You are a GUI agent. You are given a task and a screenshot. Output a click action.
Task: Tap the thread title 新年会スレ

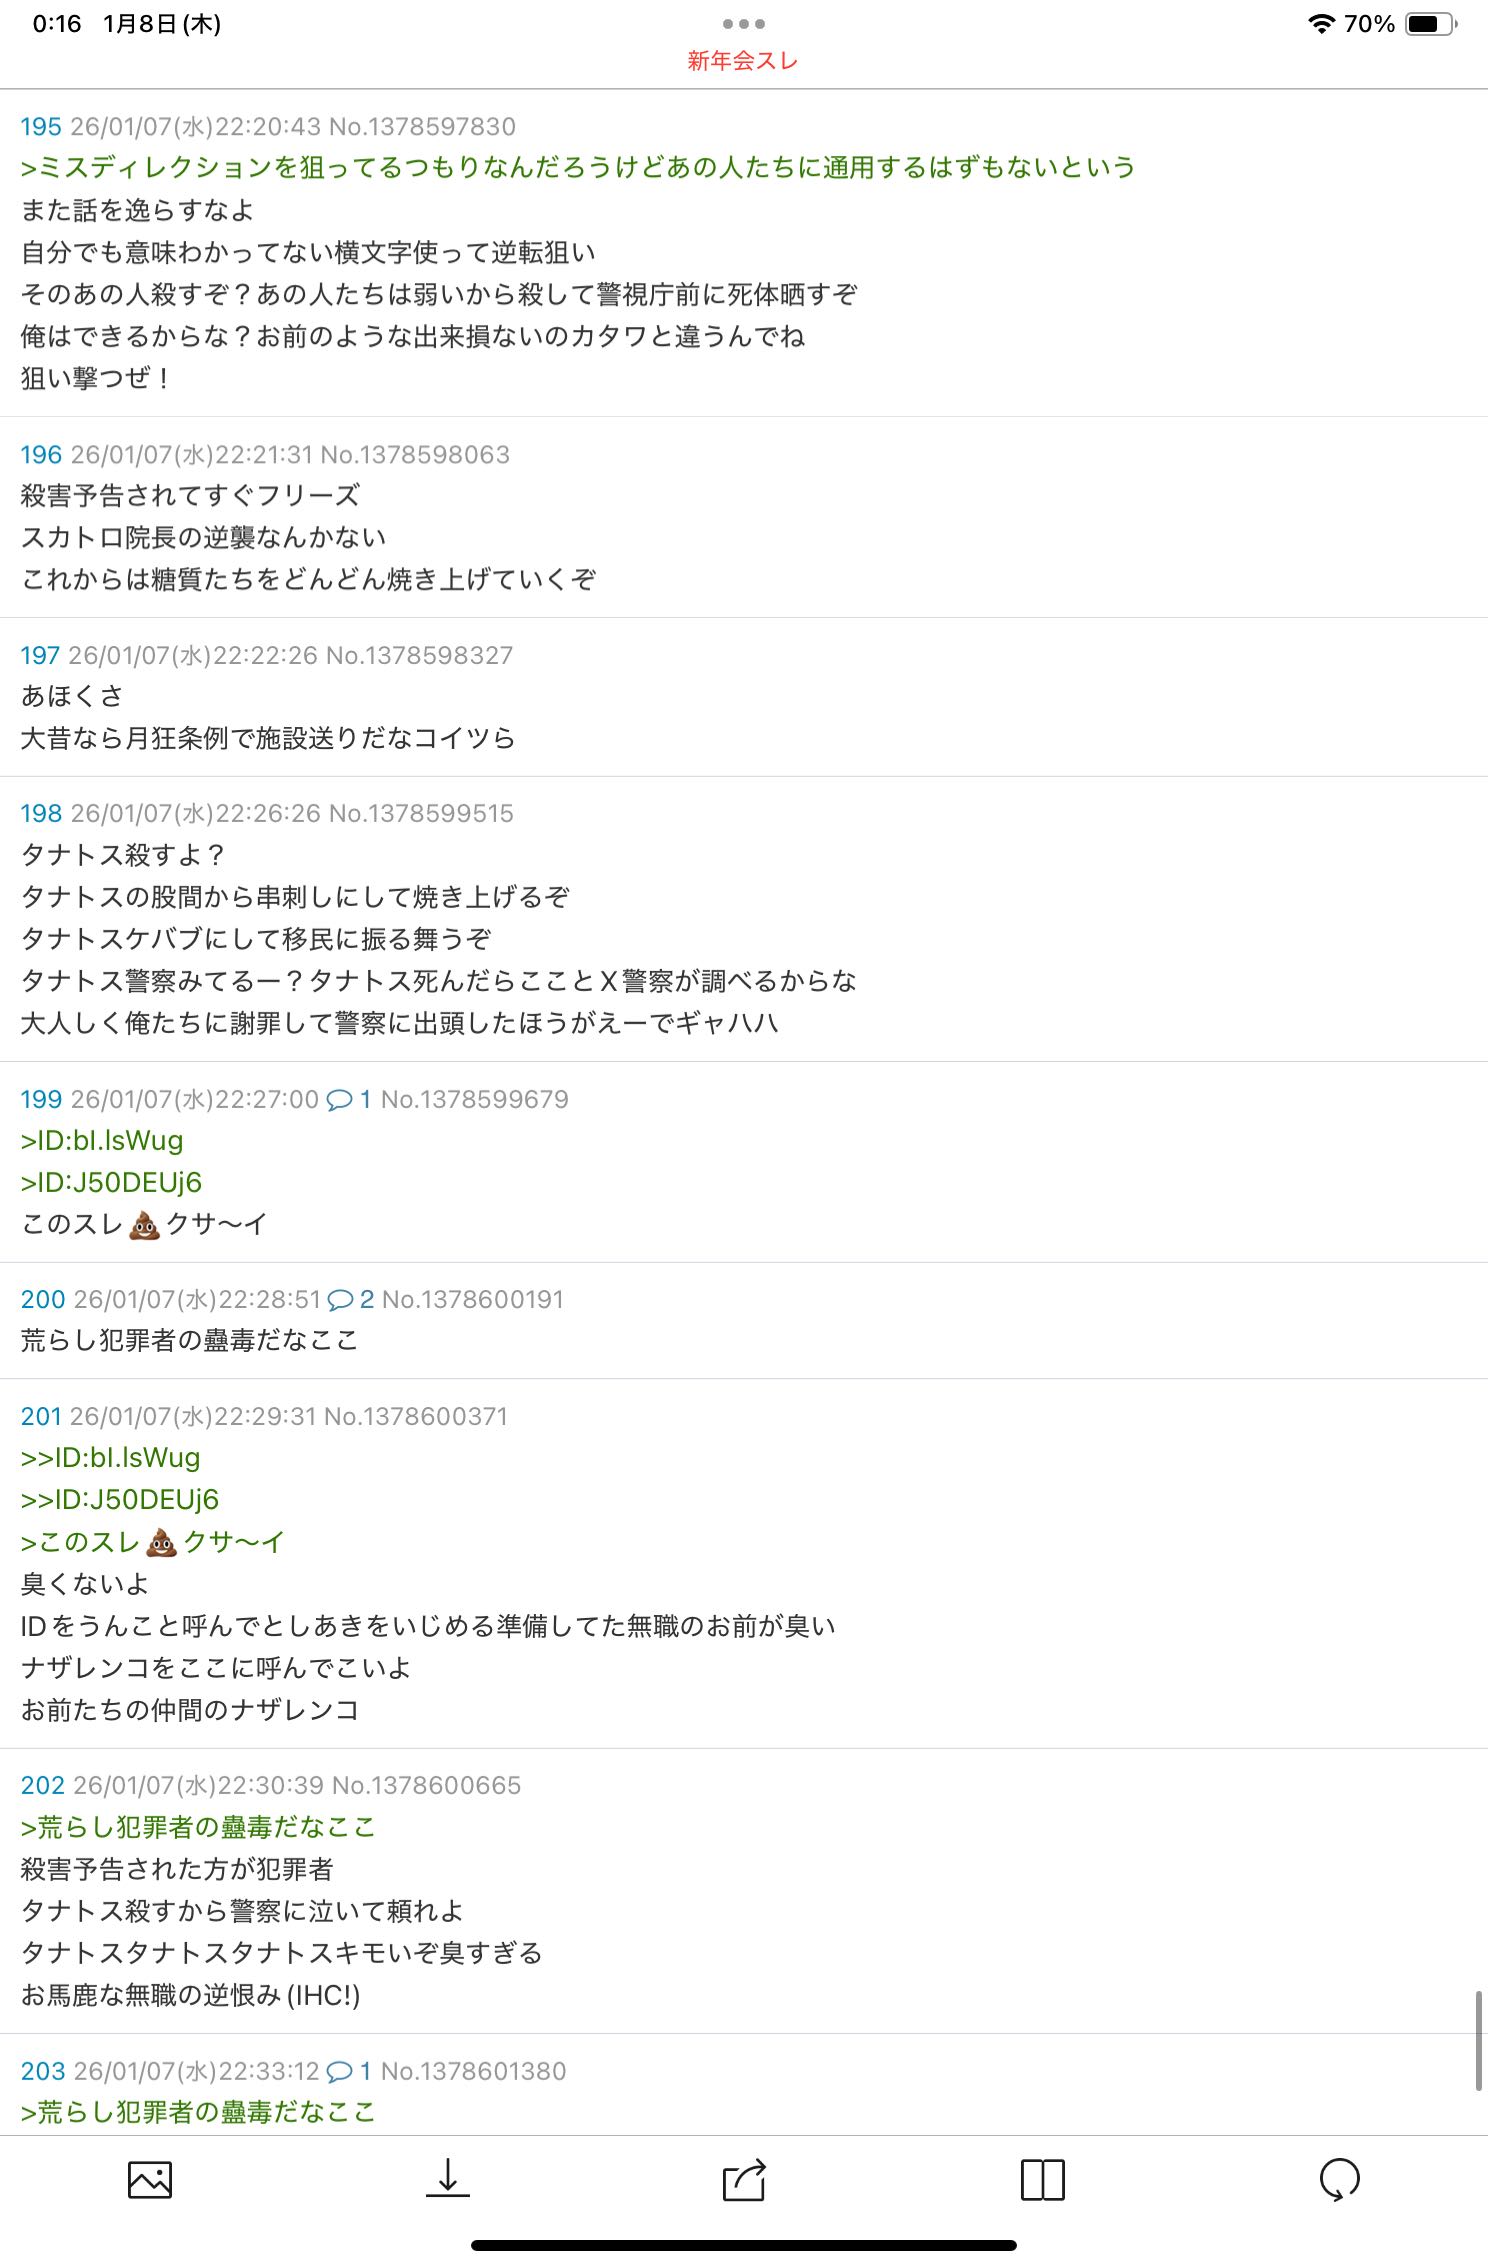[743, 61]
